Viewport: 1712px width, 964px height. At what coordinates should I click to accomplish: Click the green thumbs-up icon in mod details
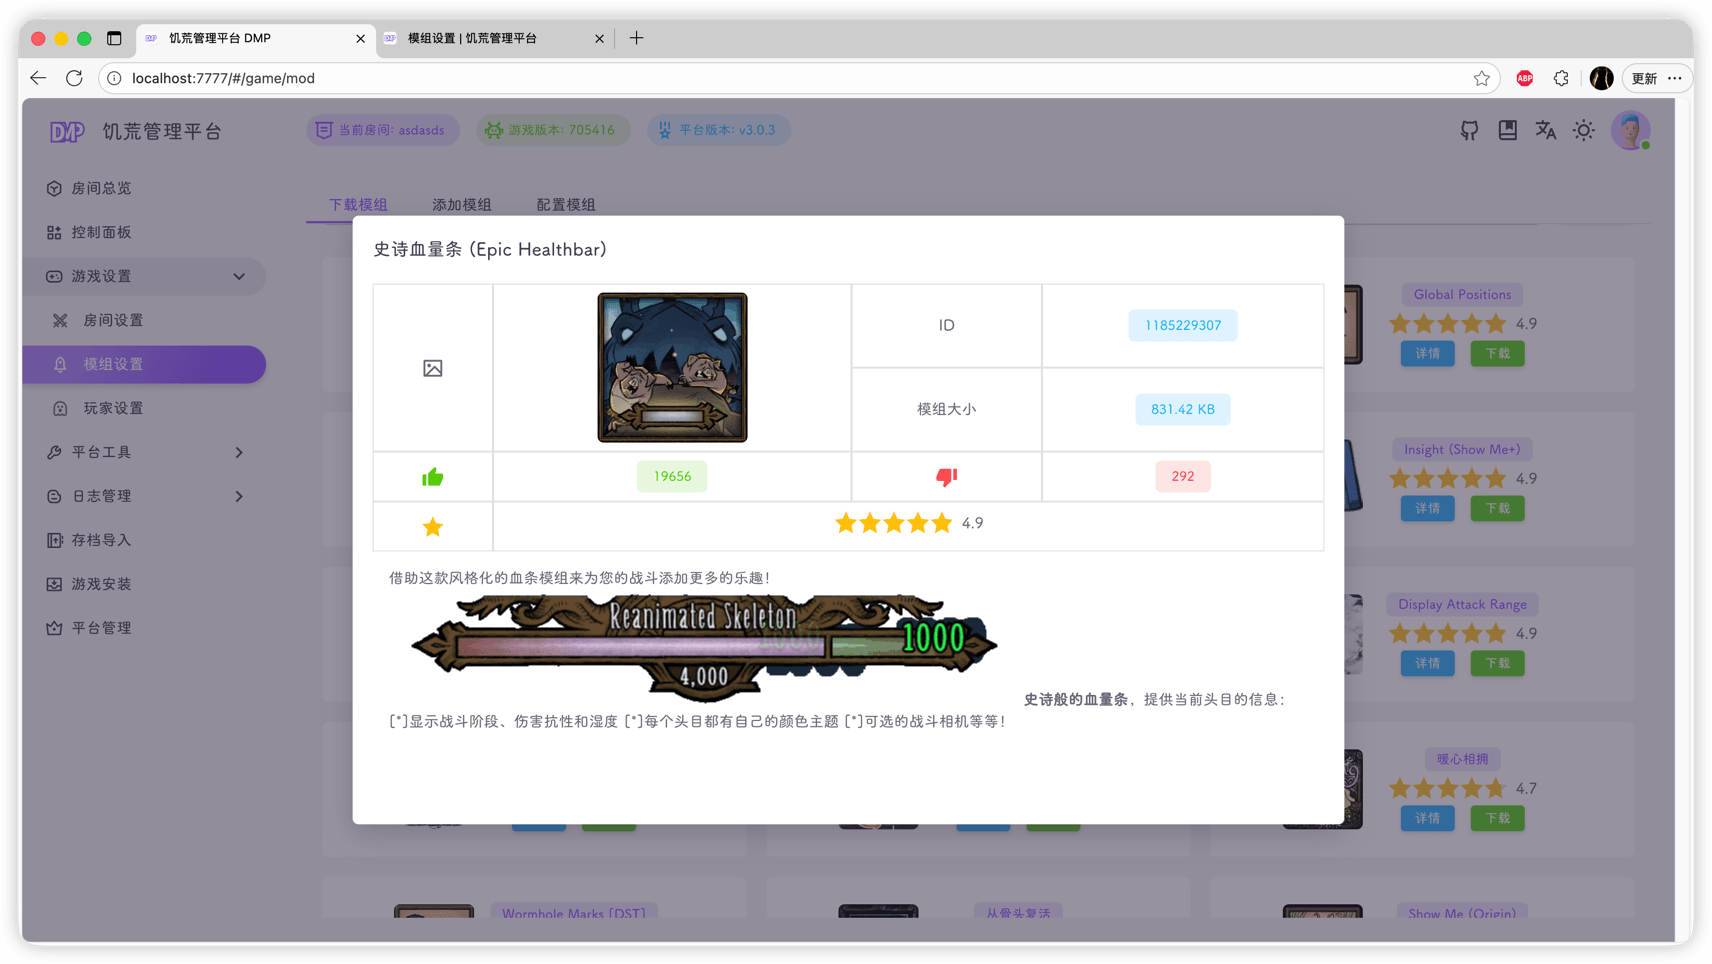click(432, 477)
